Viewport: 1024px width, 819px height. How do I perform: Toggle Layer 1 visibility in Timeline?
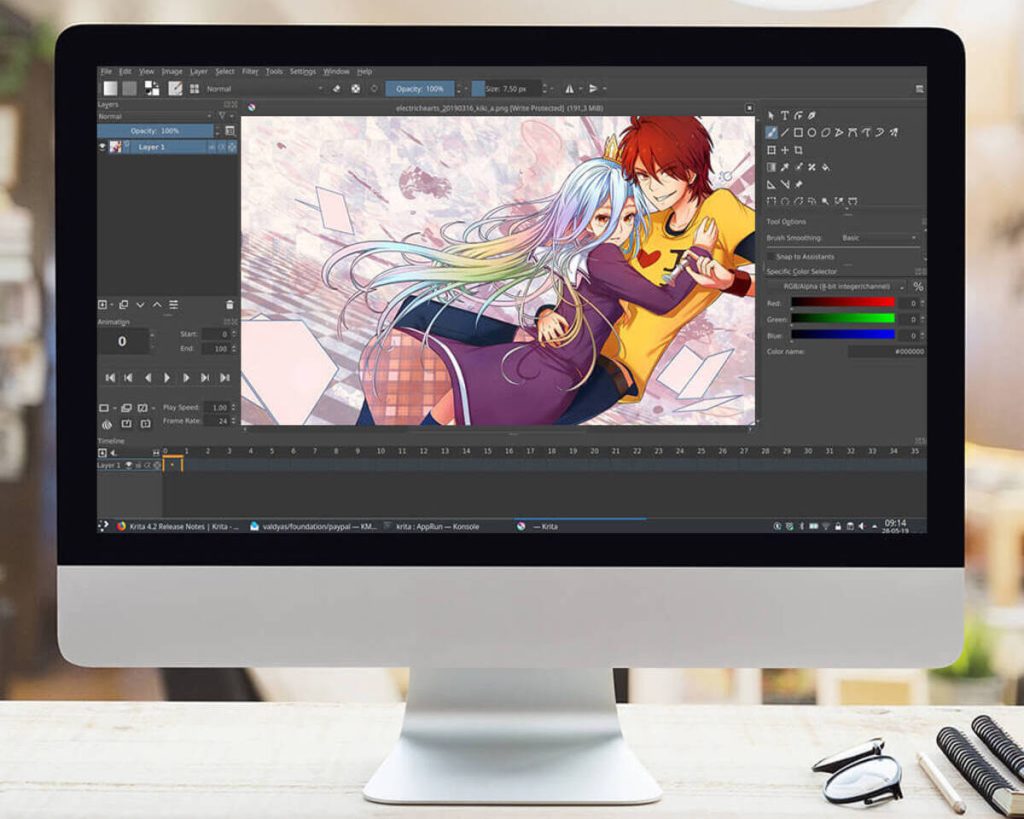(x=129, y=466)
